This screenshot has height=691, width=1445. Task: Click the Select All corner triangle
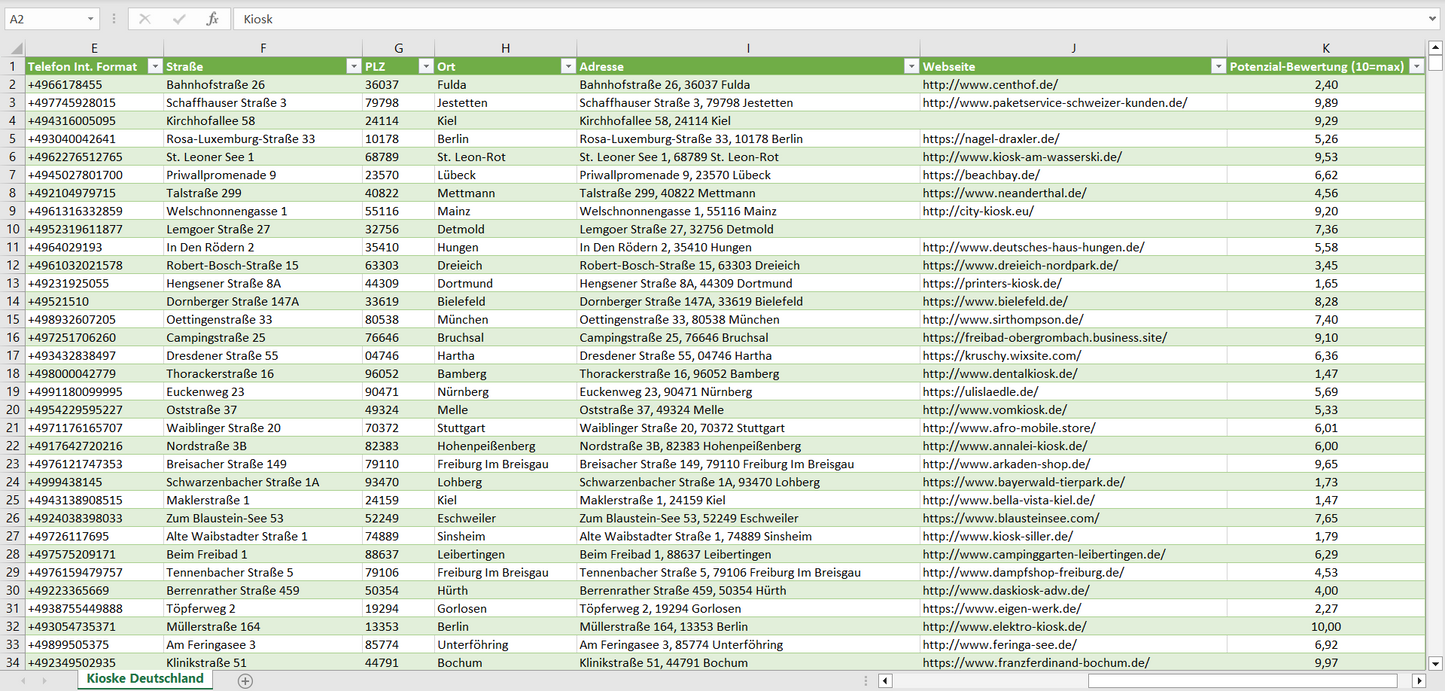click(16, 48)
